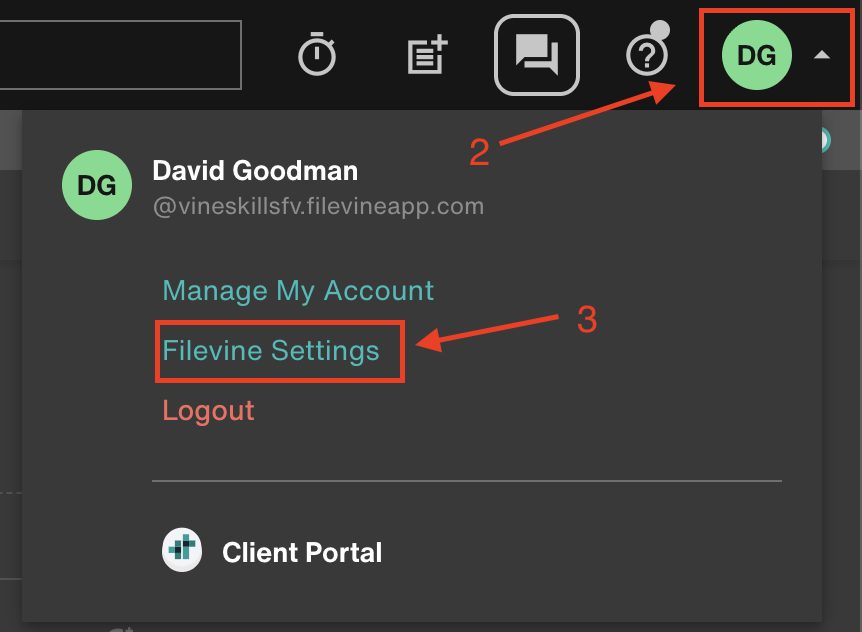Open the chat messages icon
862x632 pixels.
click(x=536, y=55)
